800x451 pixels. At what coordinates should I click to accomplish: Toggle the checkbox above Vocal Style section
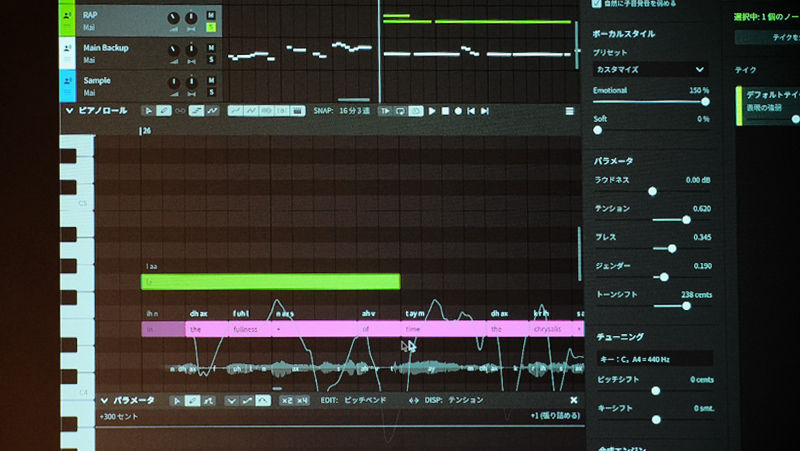(597, 4)
